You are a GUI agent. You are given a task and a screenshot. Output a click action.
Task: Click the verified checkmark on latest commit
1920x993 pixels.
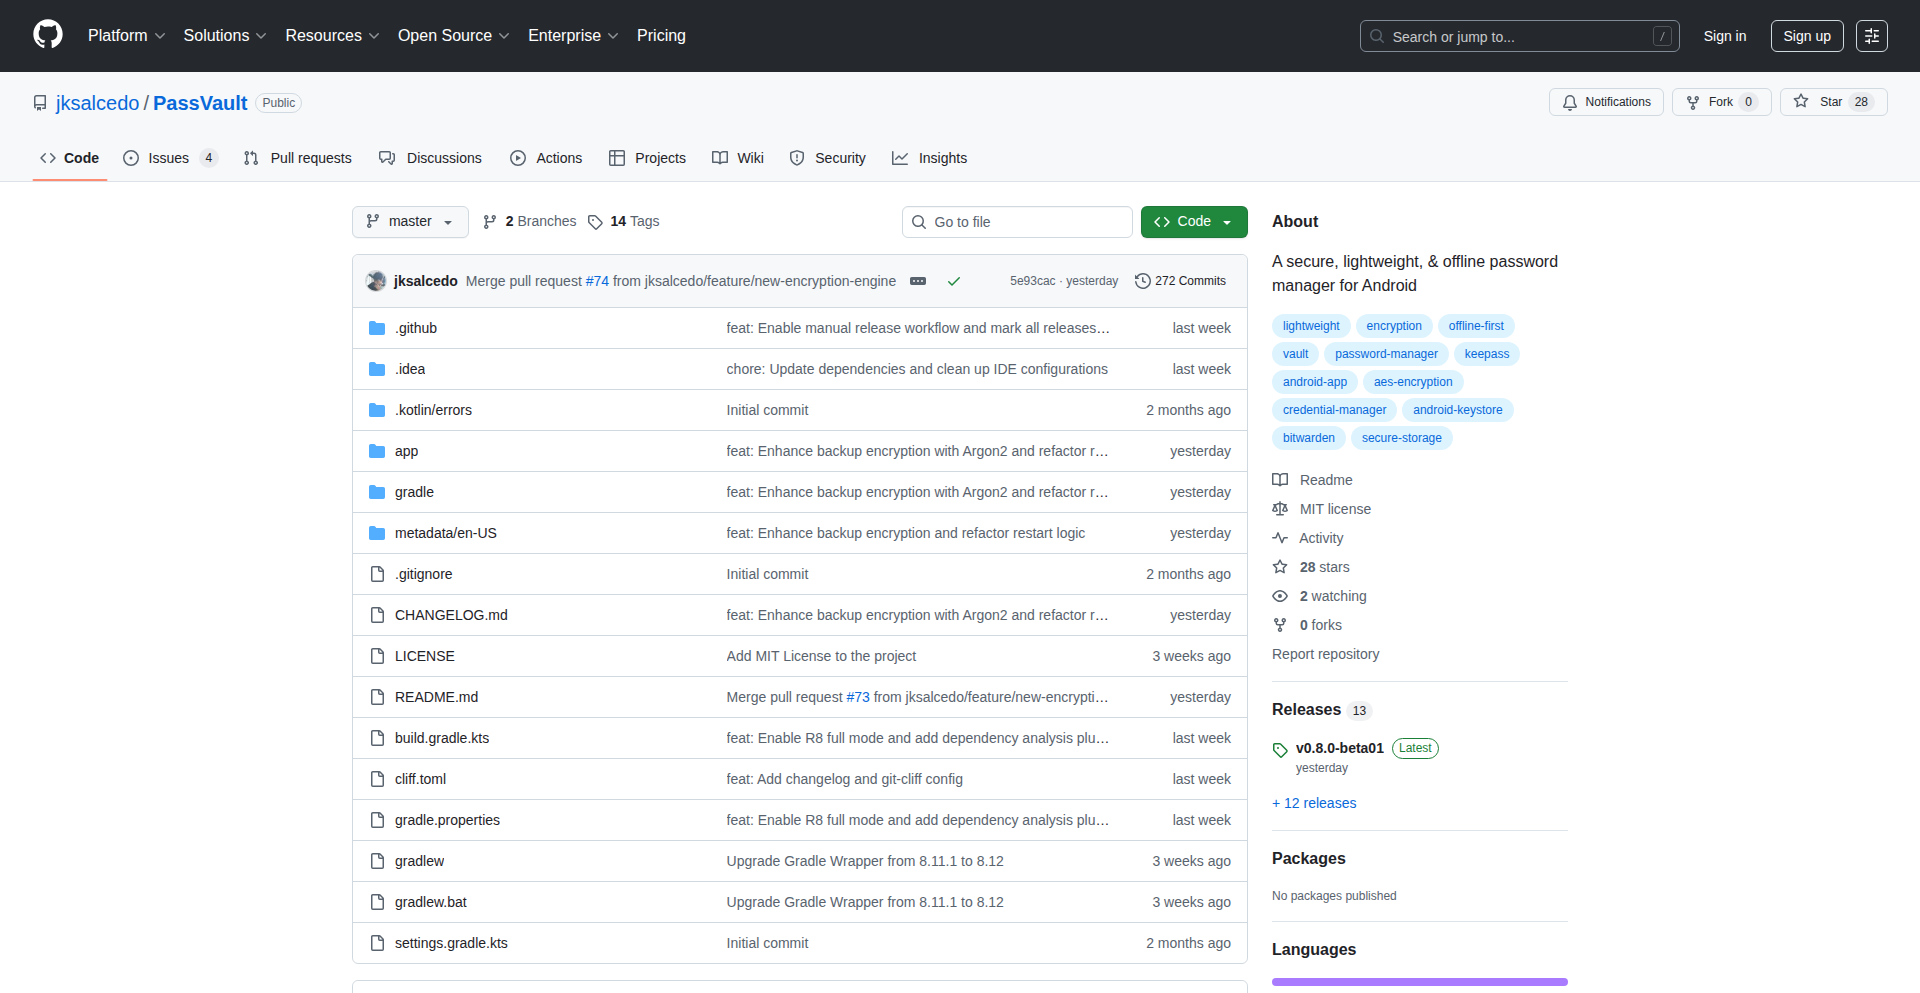coord(954,281)
